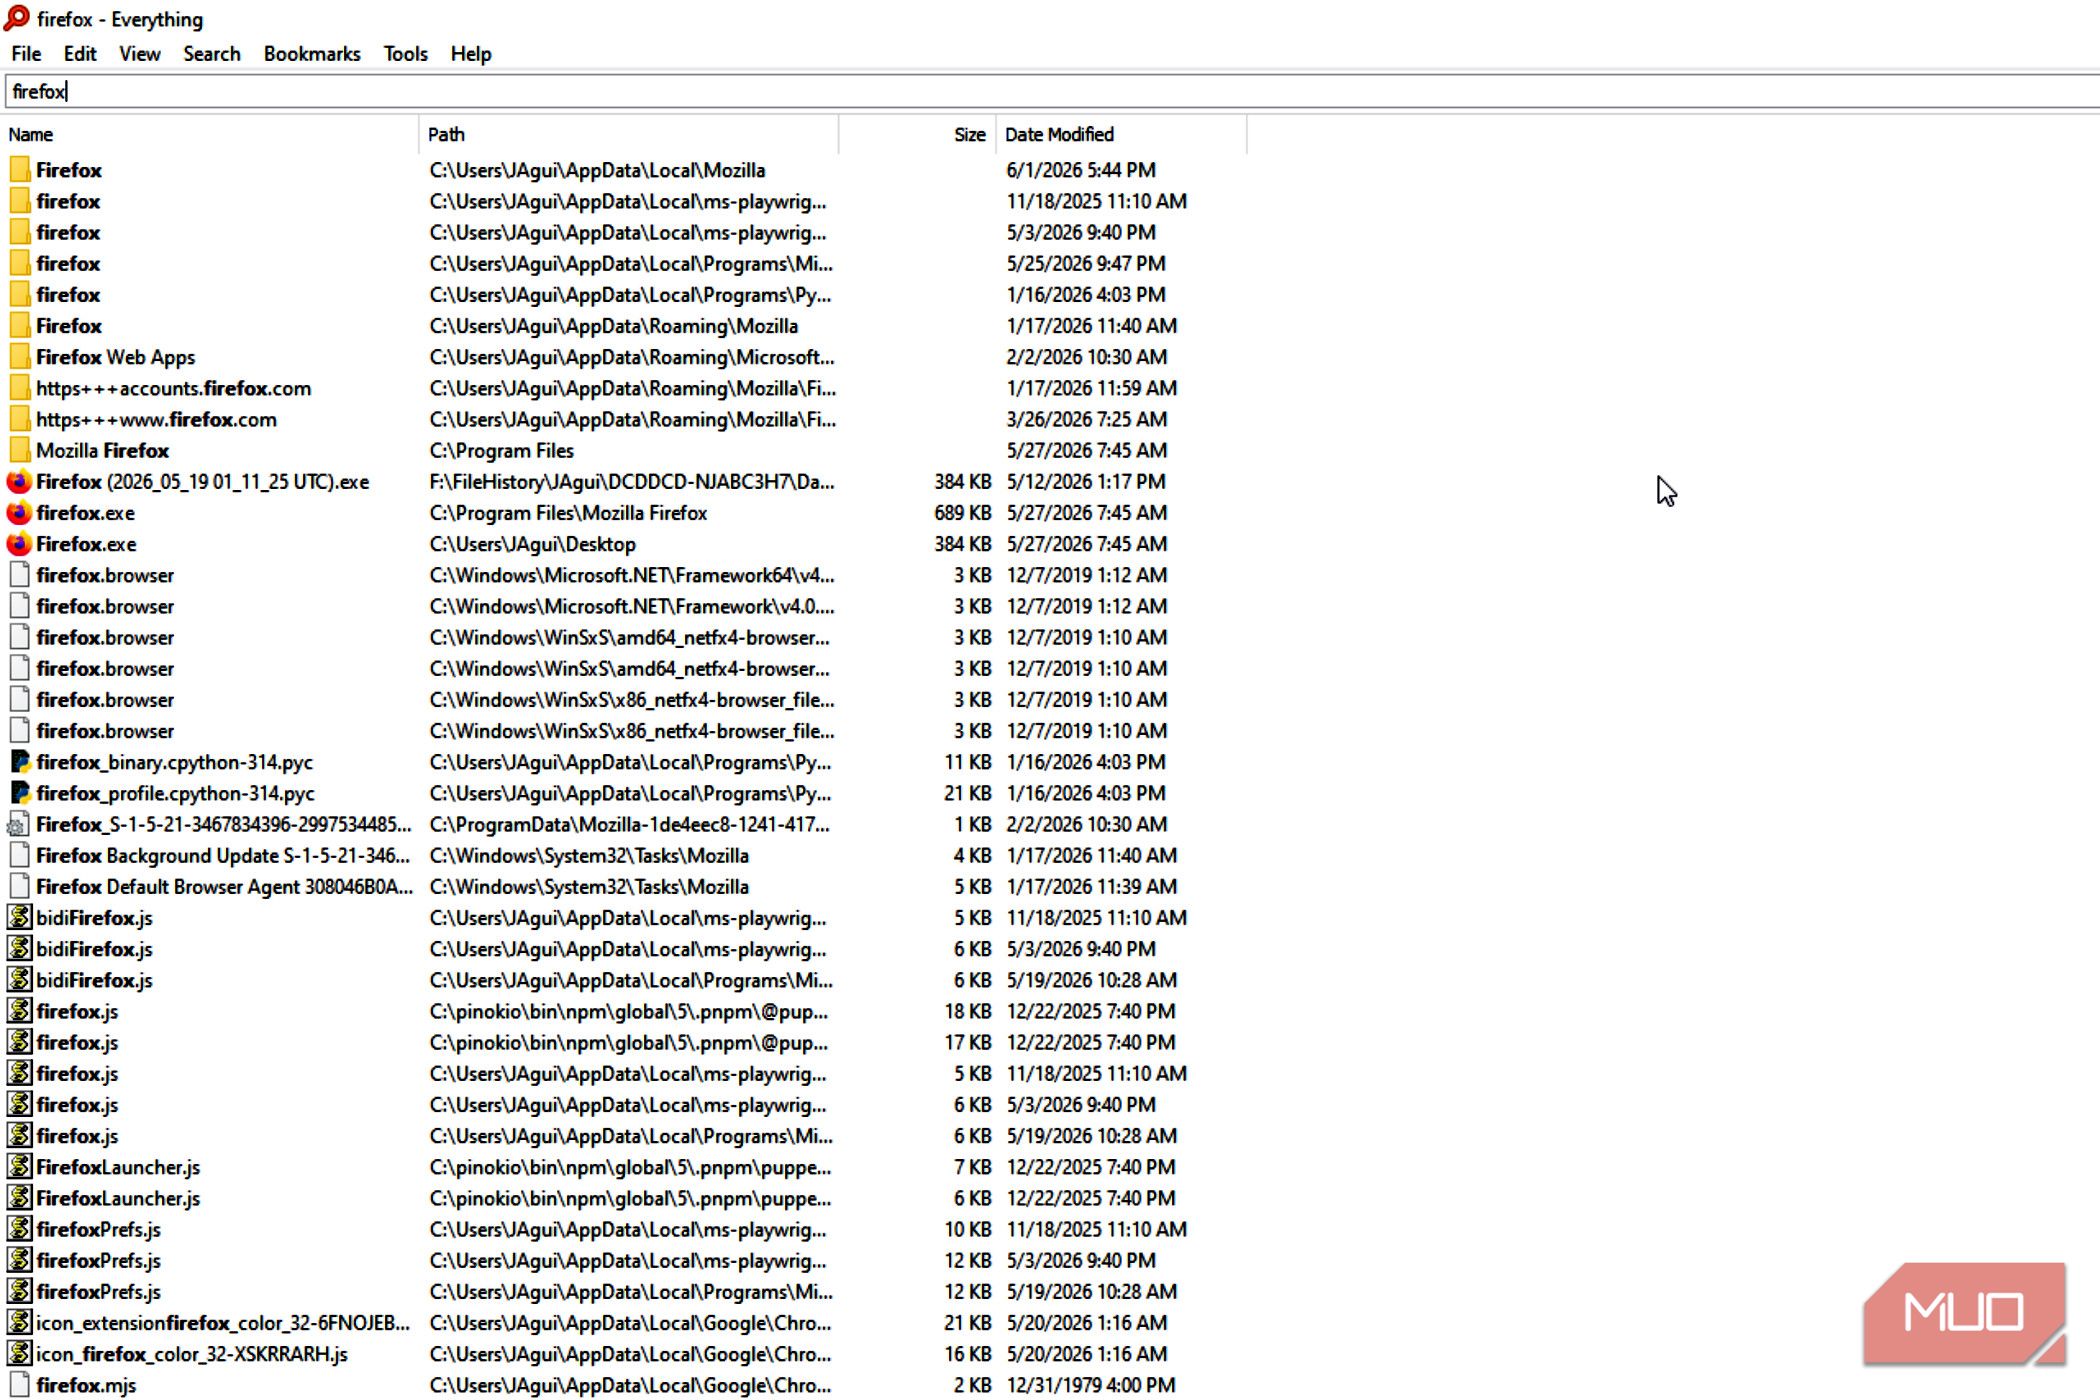Open the Search menu
Screen dimensions: 2100x1400
click(x=212, y=54)
